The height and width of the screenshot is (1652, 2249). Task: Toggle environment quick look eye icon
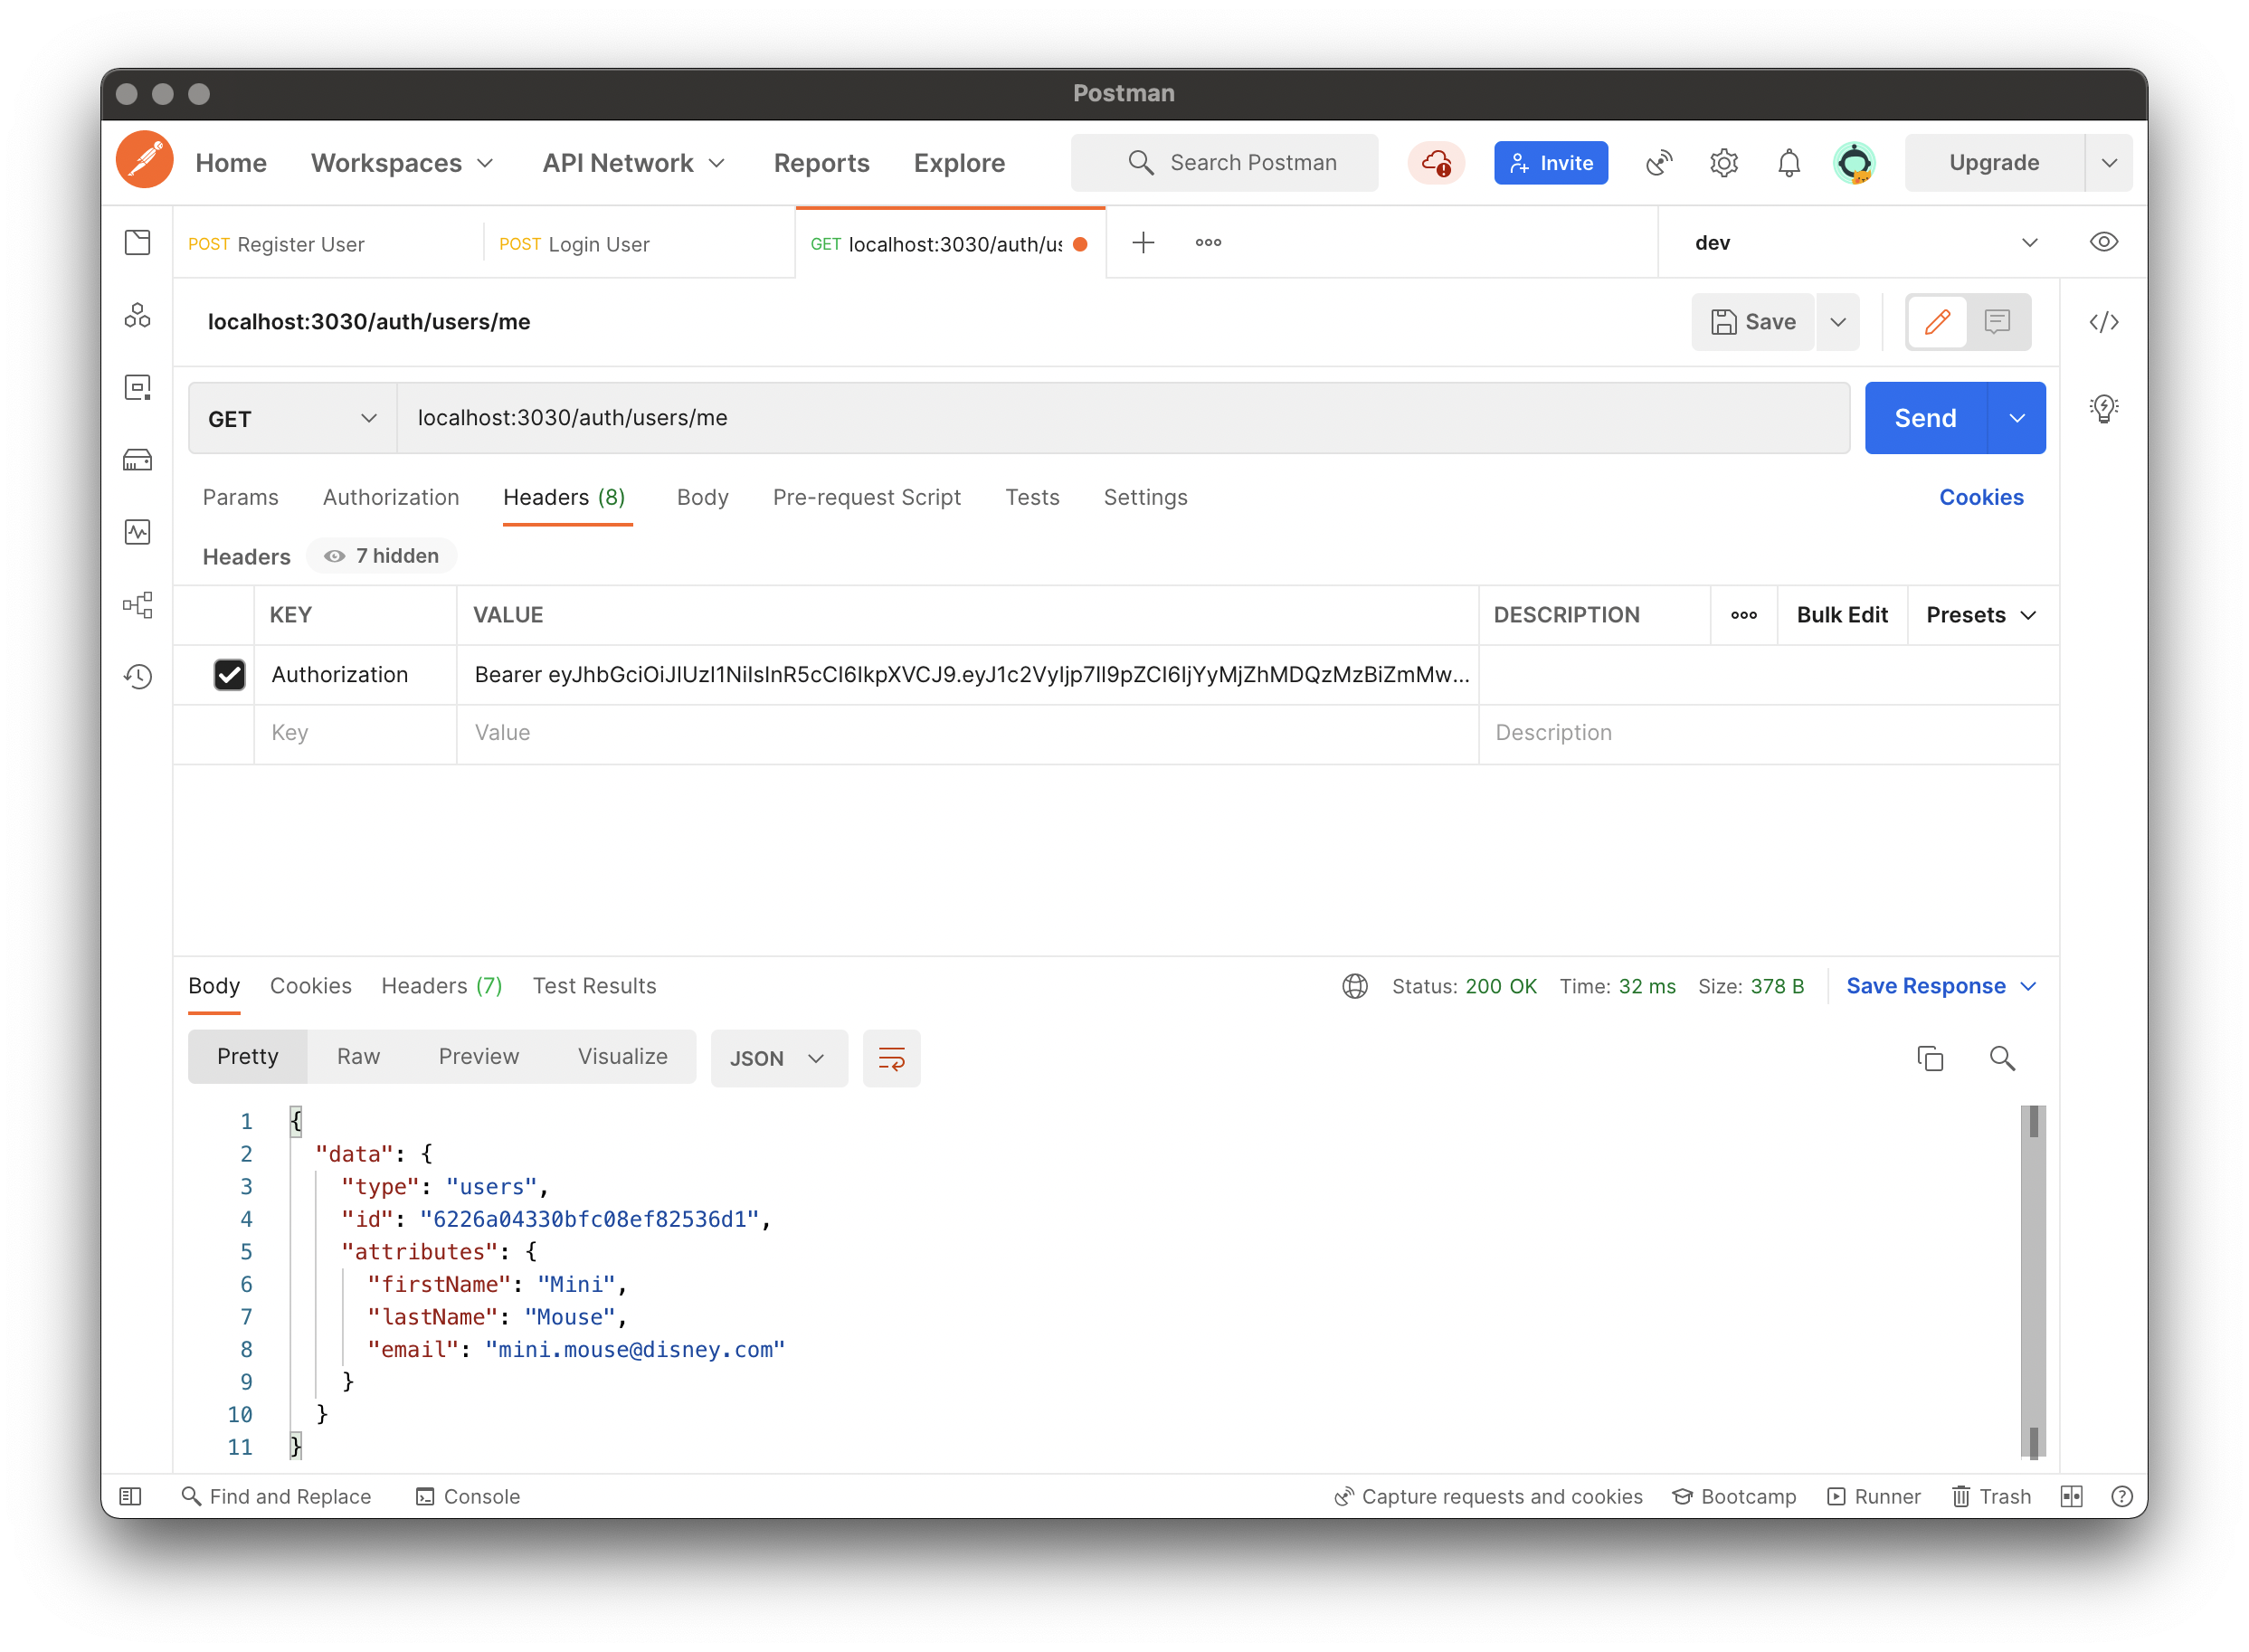pyautogui.click(x=2104, y=242)
